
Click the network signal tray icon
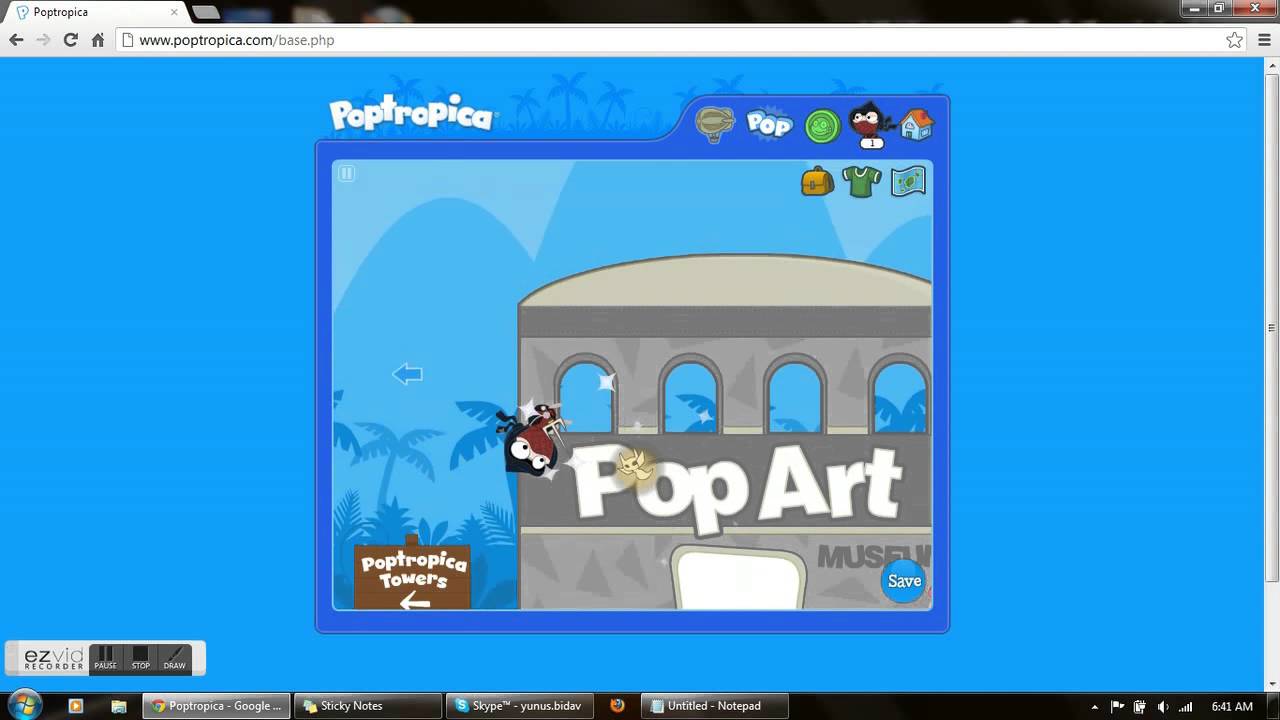pyautogui.click(x=1186, y=707)
